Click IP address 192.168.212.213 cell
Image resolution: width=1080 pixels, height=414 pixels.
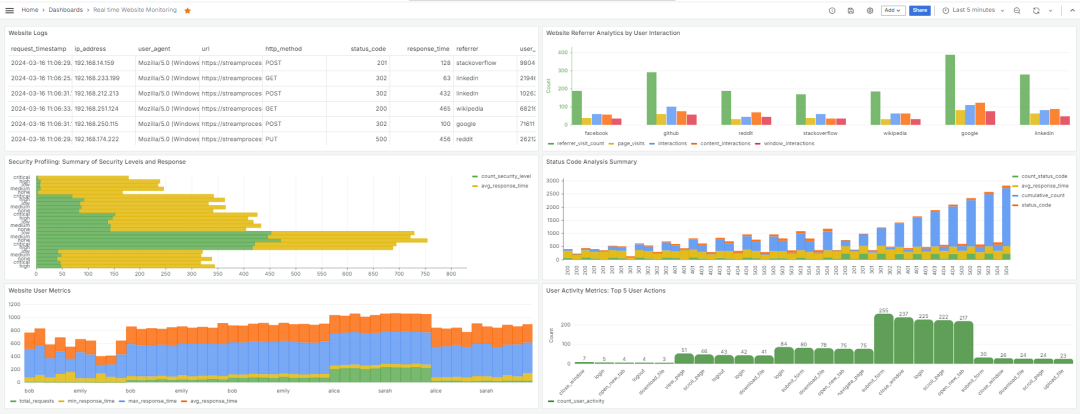tap(103, 93)
